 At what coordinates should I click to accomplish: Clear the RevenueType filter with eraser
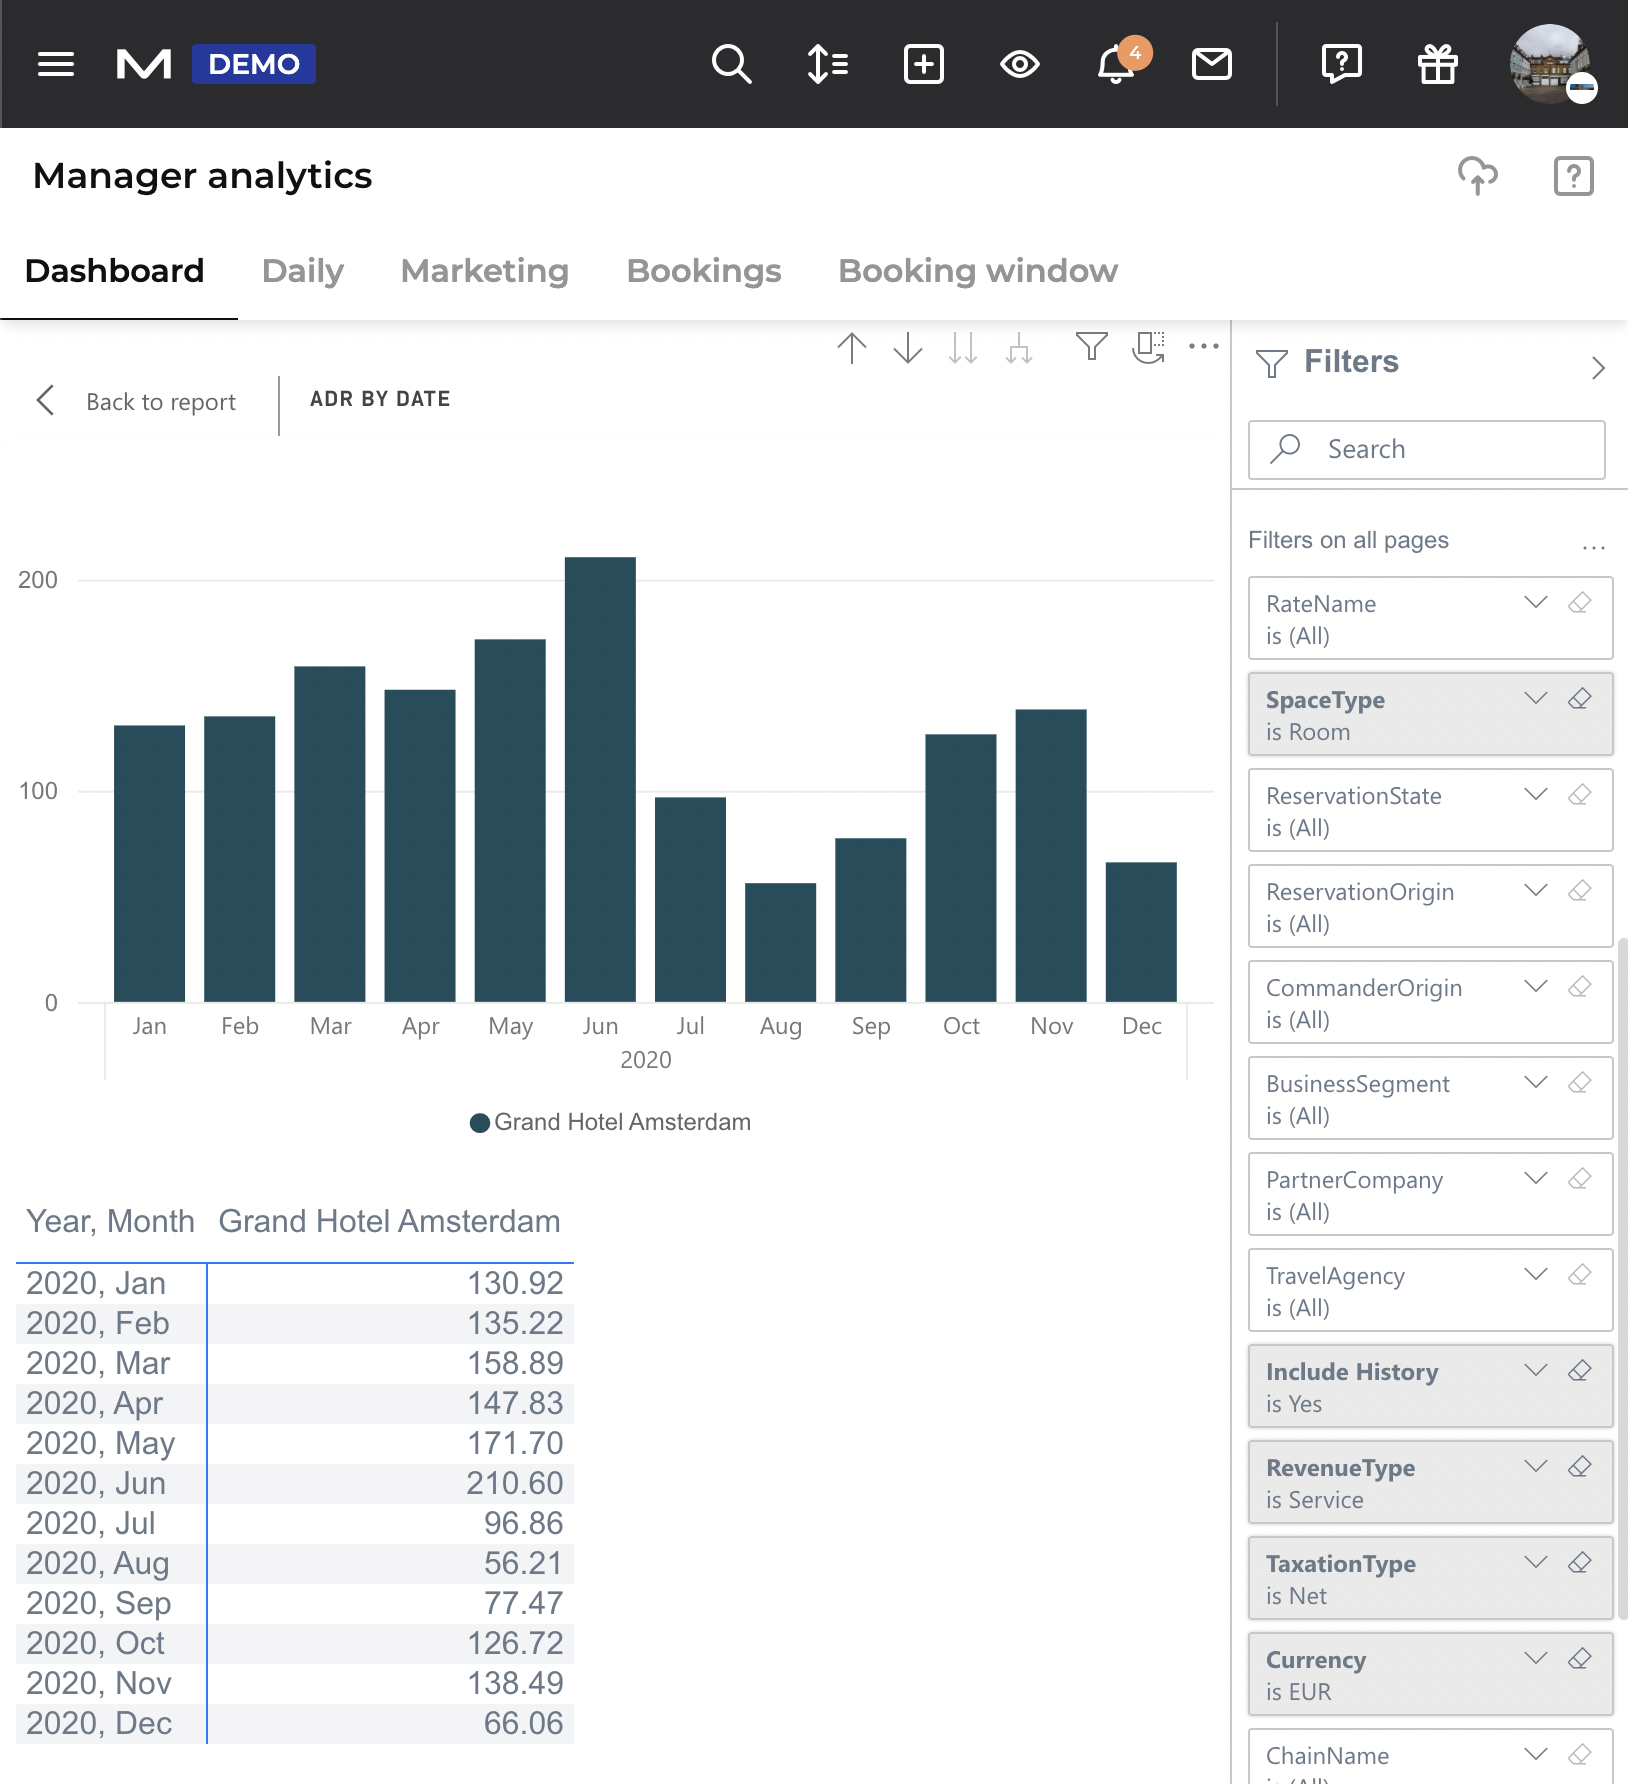pyautogui.click(x=1580, y=1466)
